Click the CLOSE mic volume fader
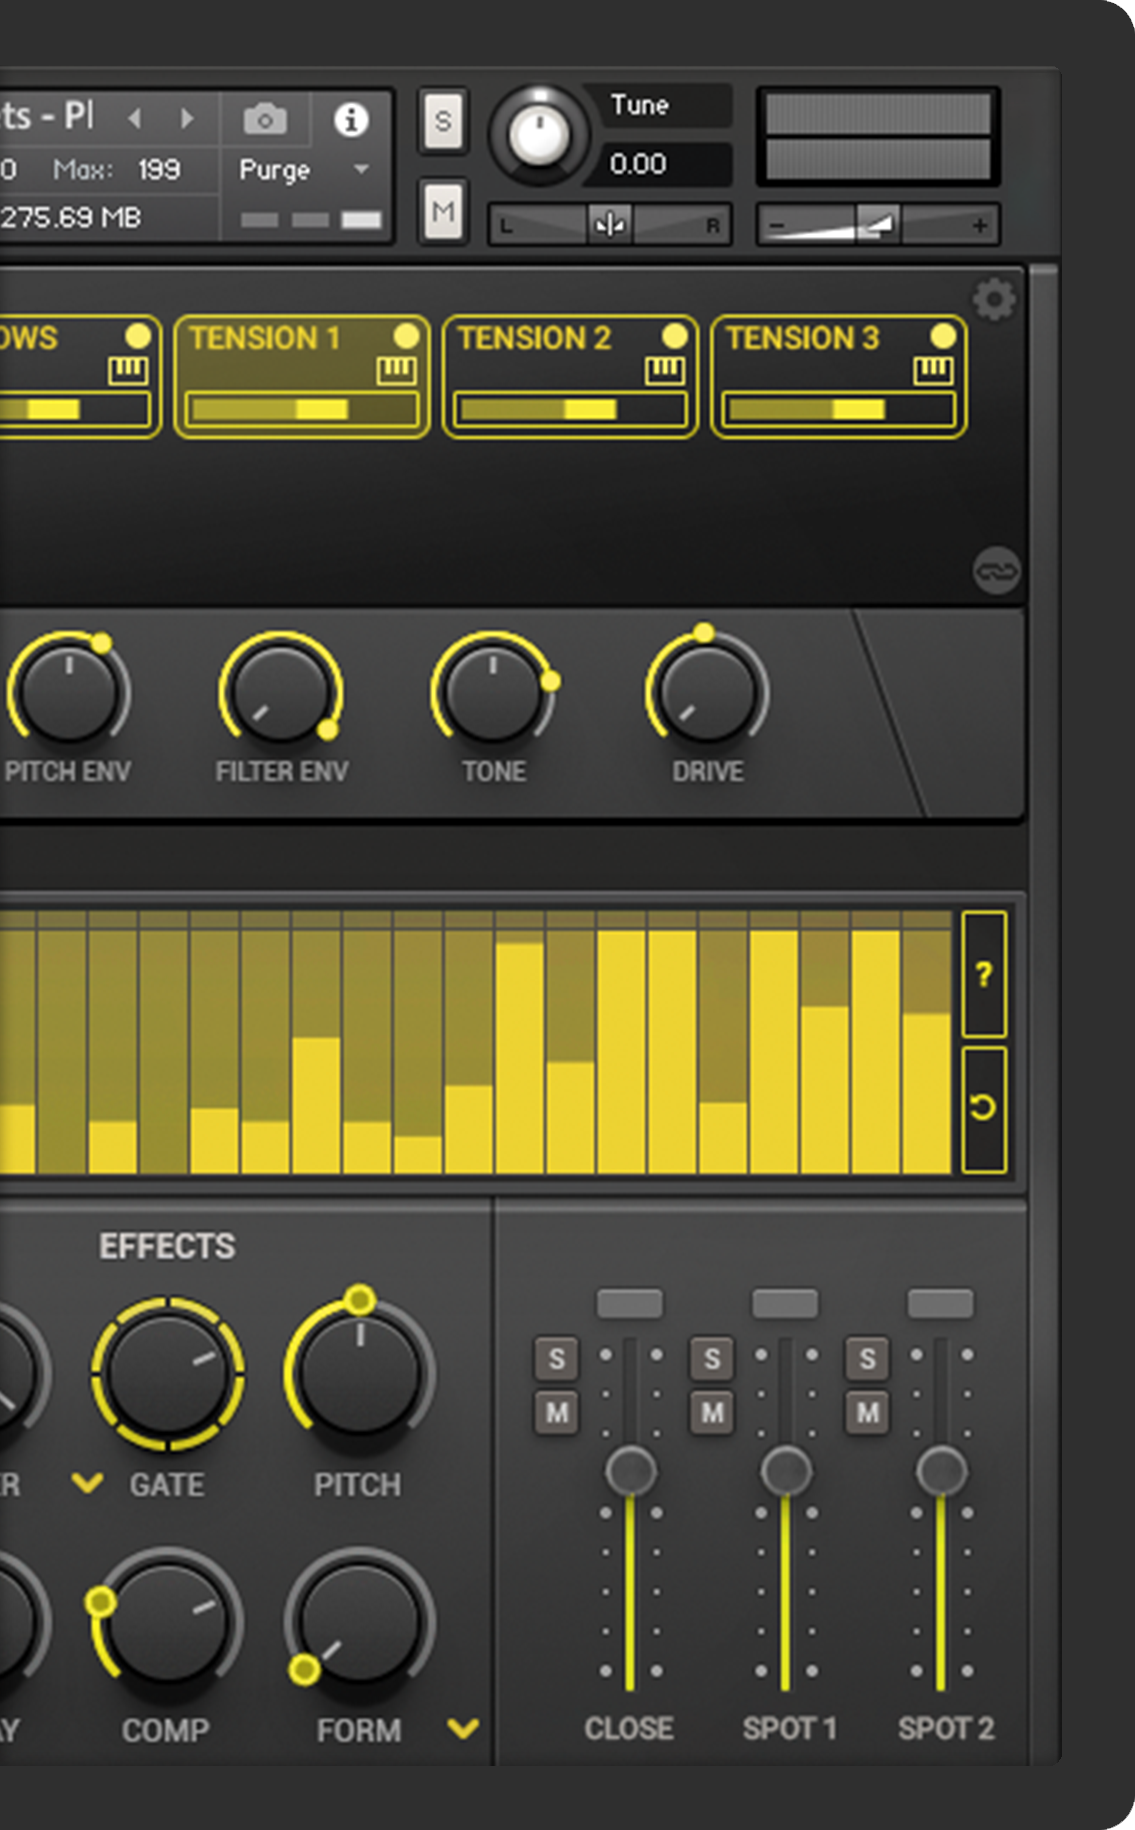The width and height of the screenshot is (1135, 1830). pos(630,1471)
